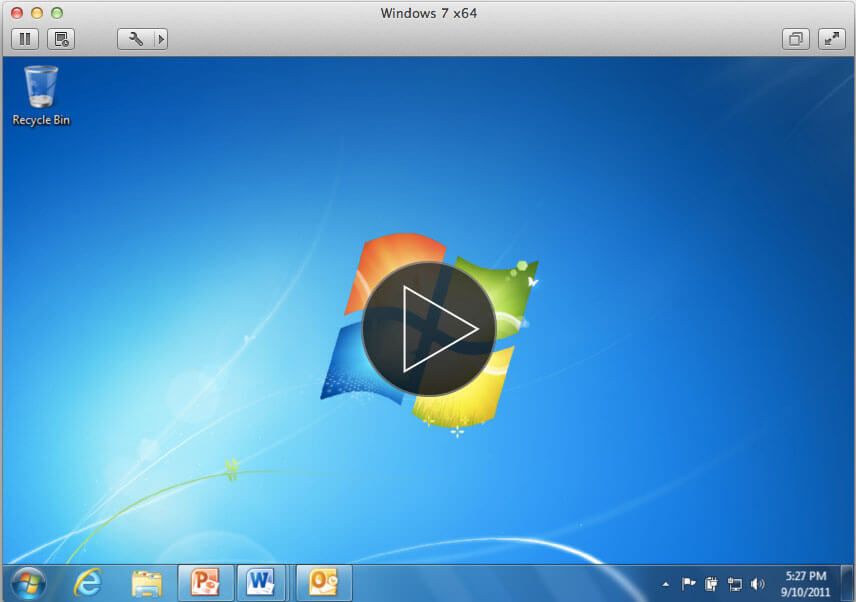Zoom the VM window with the green button
The image size is (856, 602).
[57, 13]
